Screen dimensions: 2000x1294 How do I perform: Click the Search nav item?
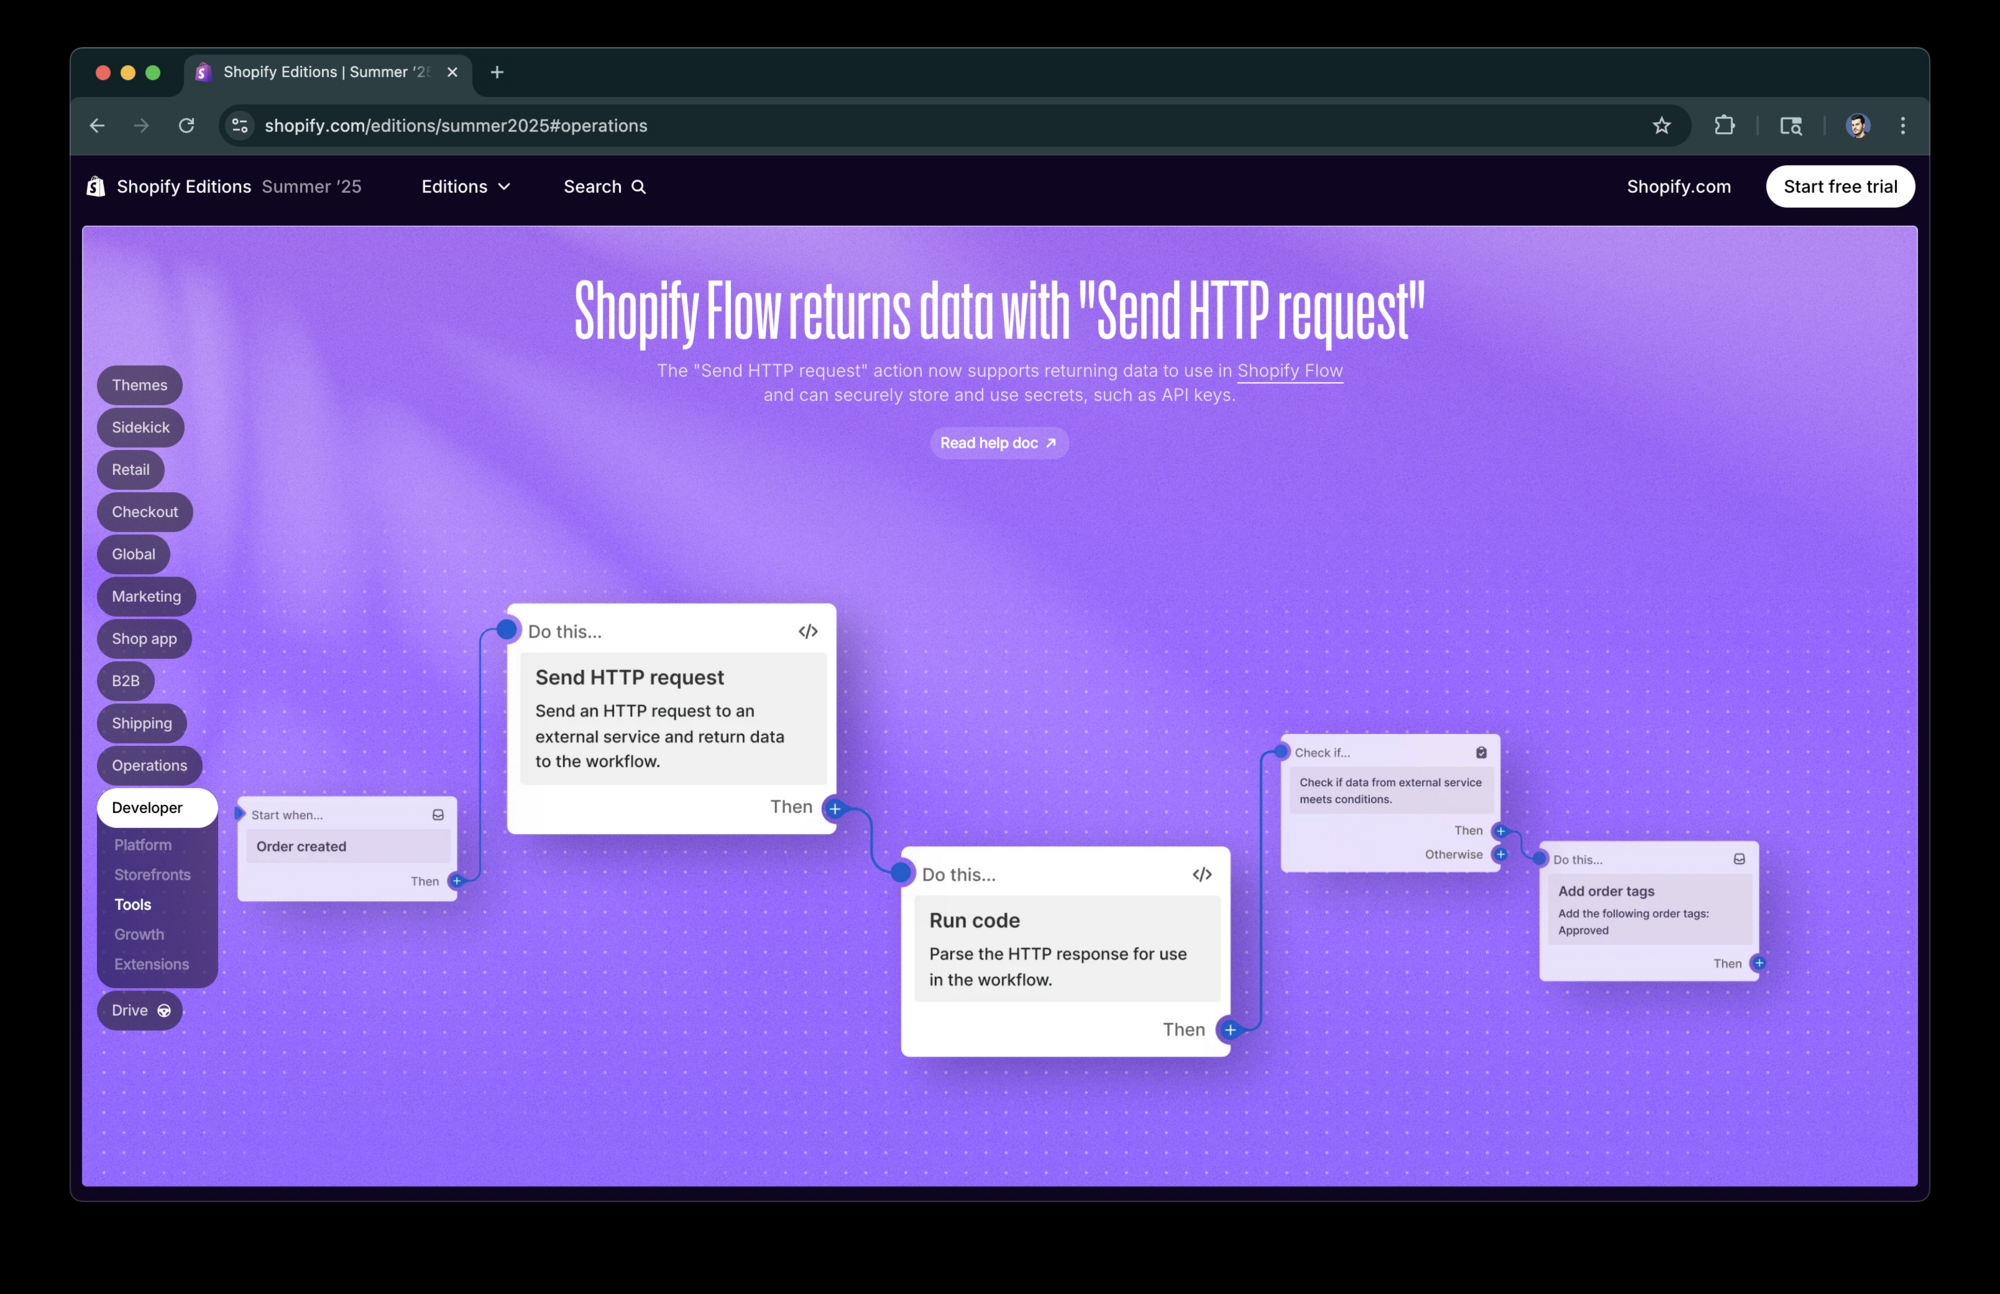[x=604, y=187]
